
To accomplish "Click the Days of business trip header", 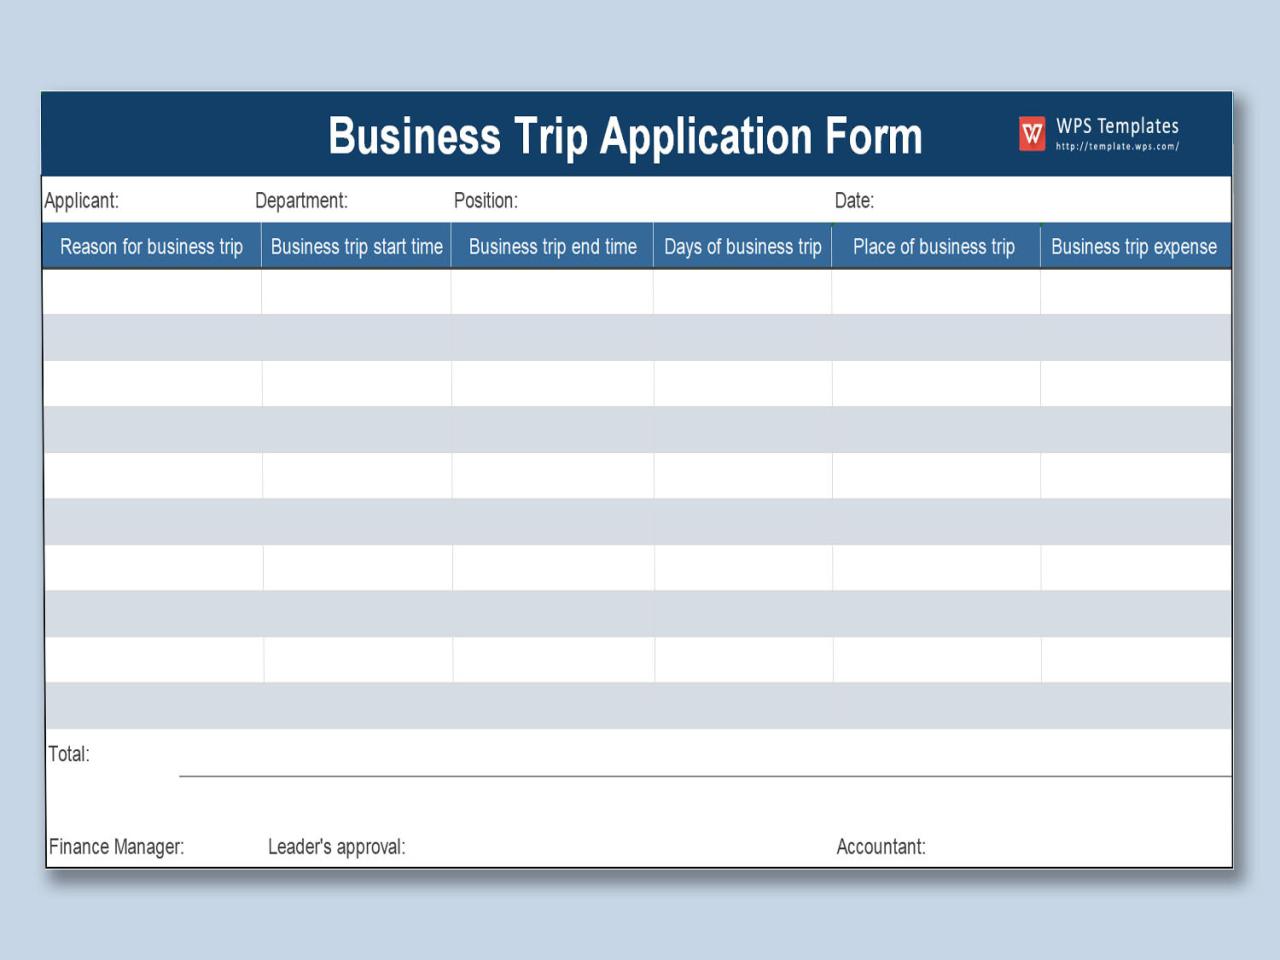I will (743, 246).
